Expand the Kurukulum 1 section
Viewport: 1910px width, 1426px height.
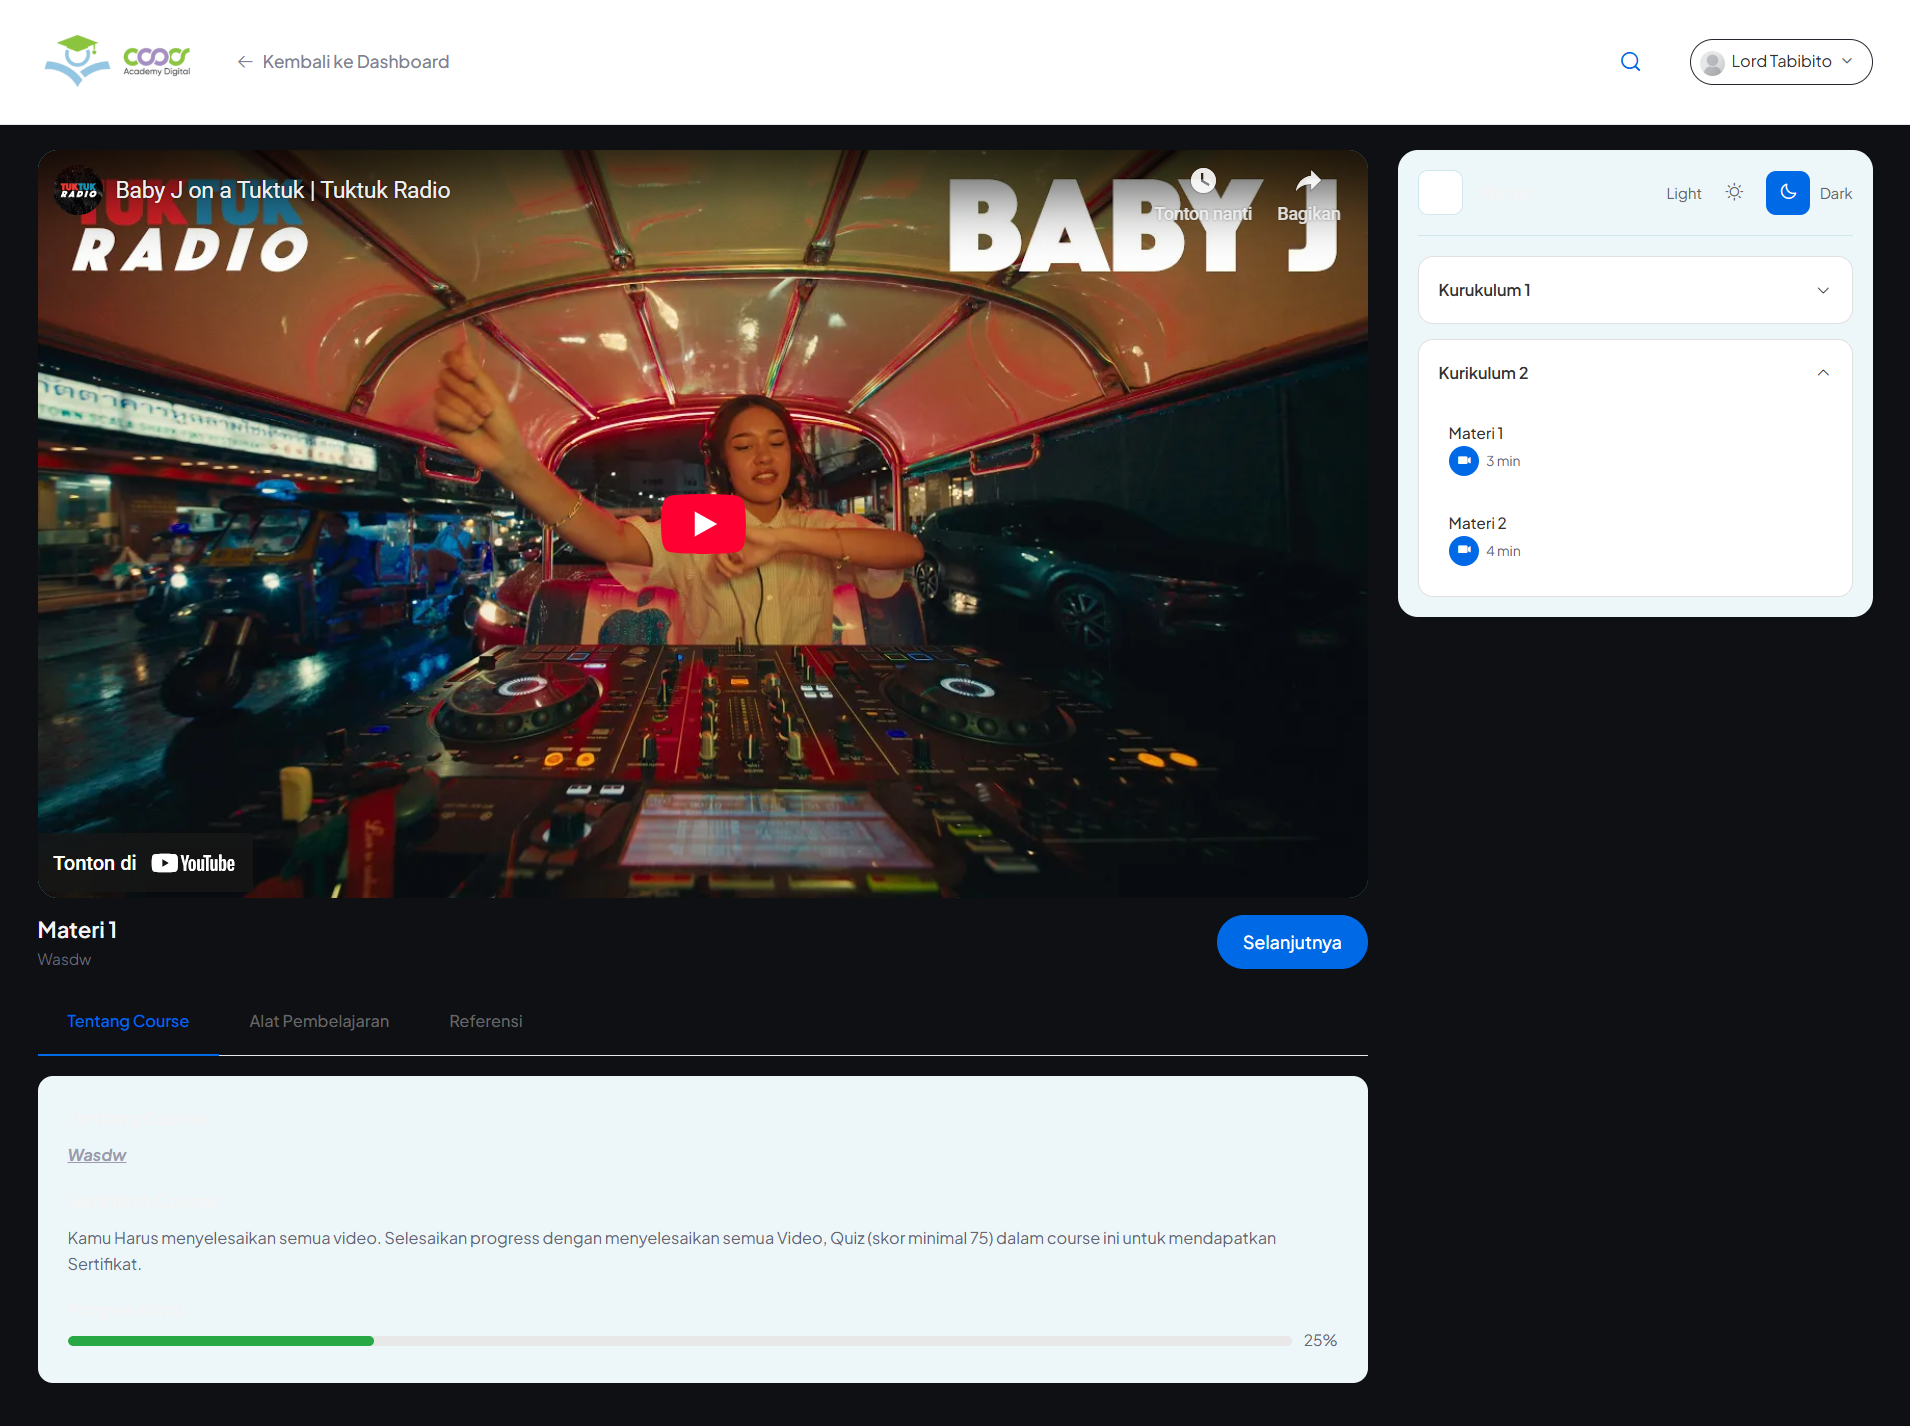(1635, 290)
